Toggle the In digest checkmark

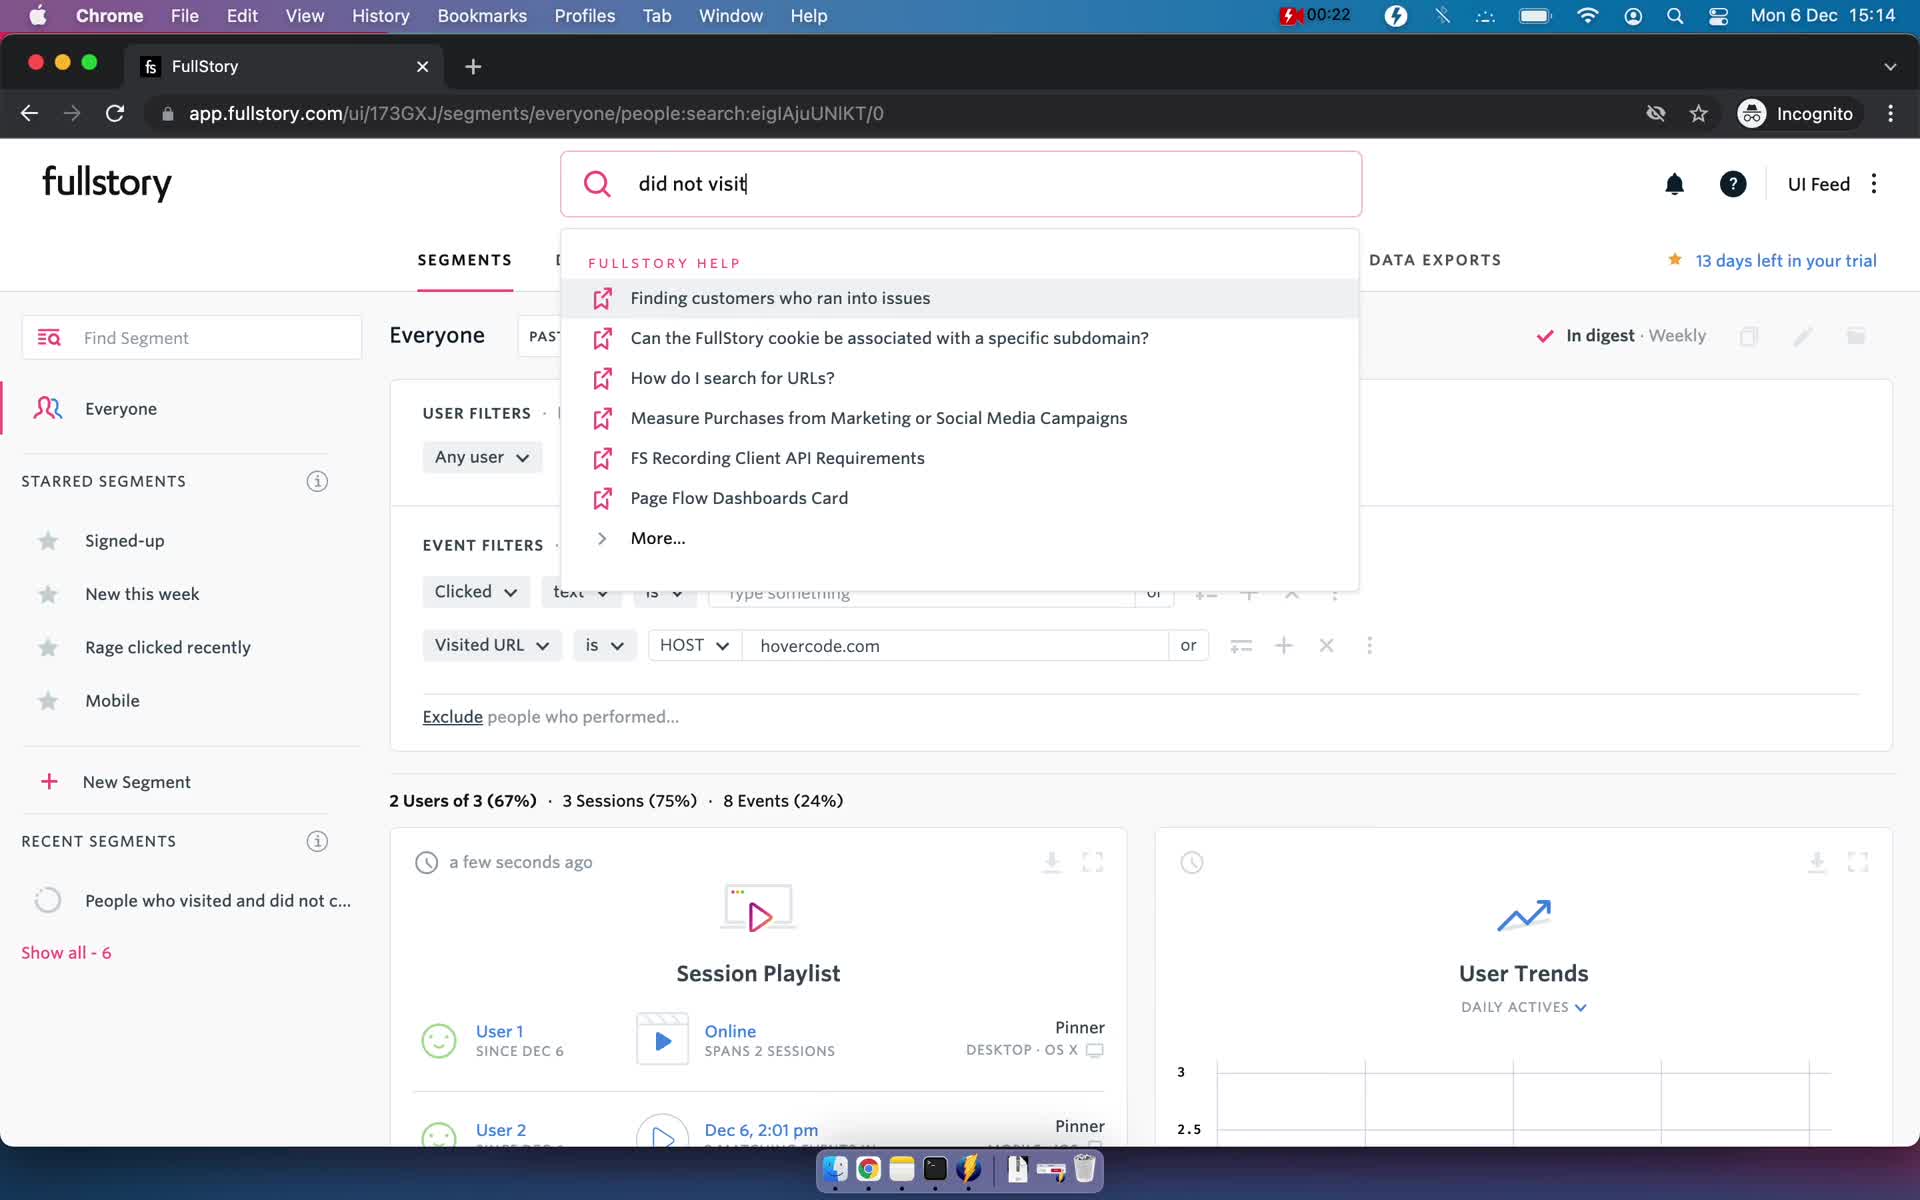1545,336
